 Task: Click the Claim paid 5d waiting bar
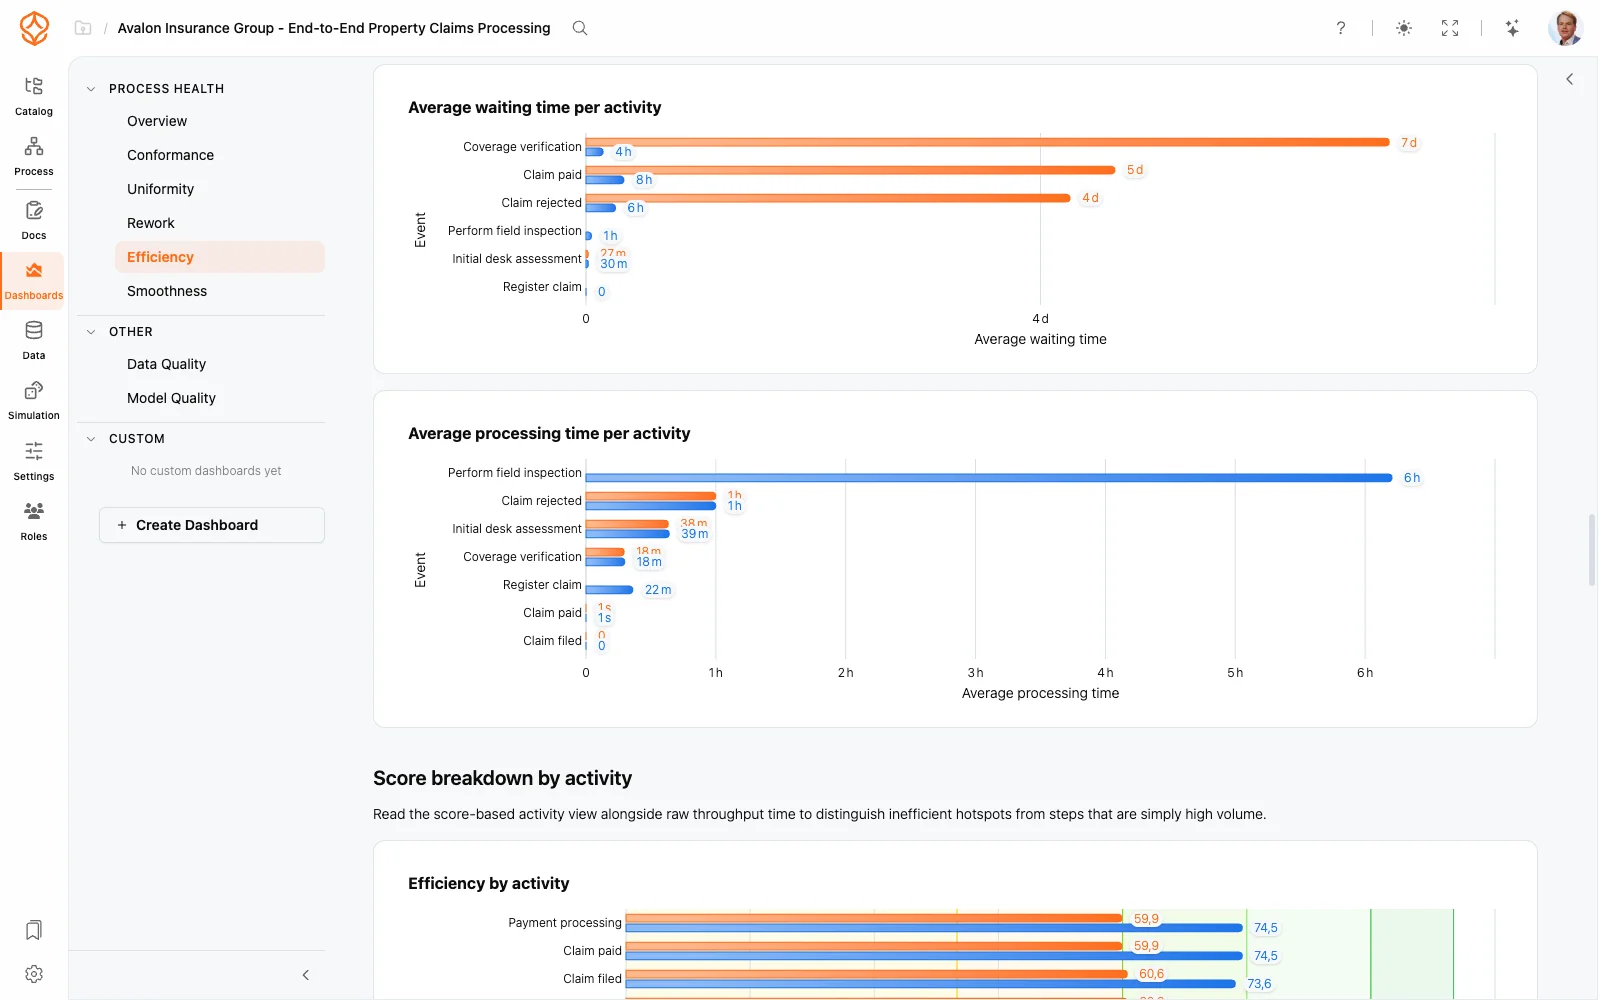point(851,170)
